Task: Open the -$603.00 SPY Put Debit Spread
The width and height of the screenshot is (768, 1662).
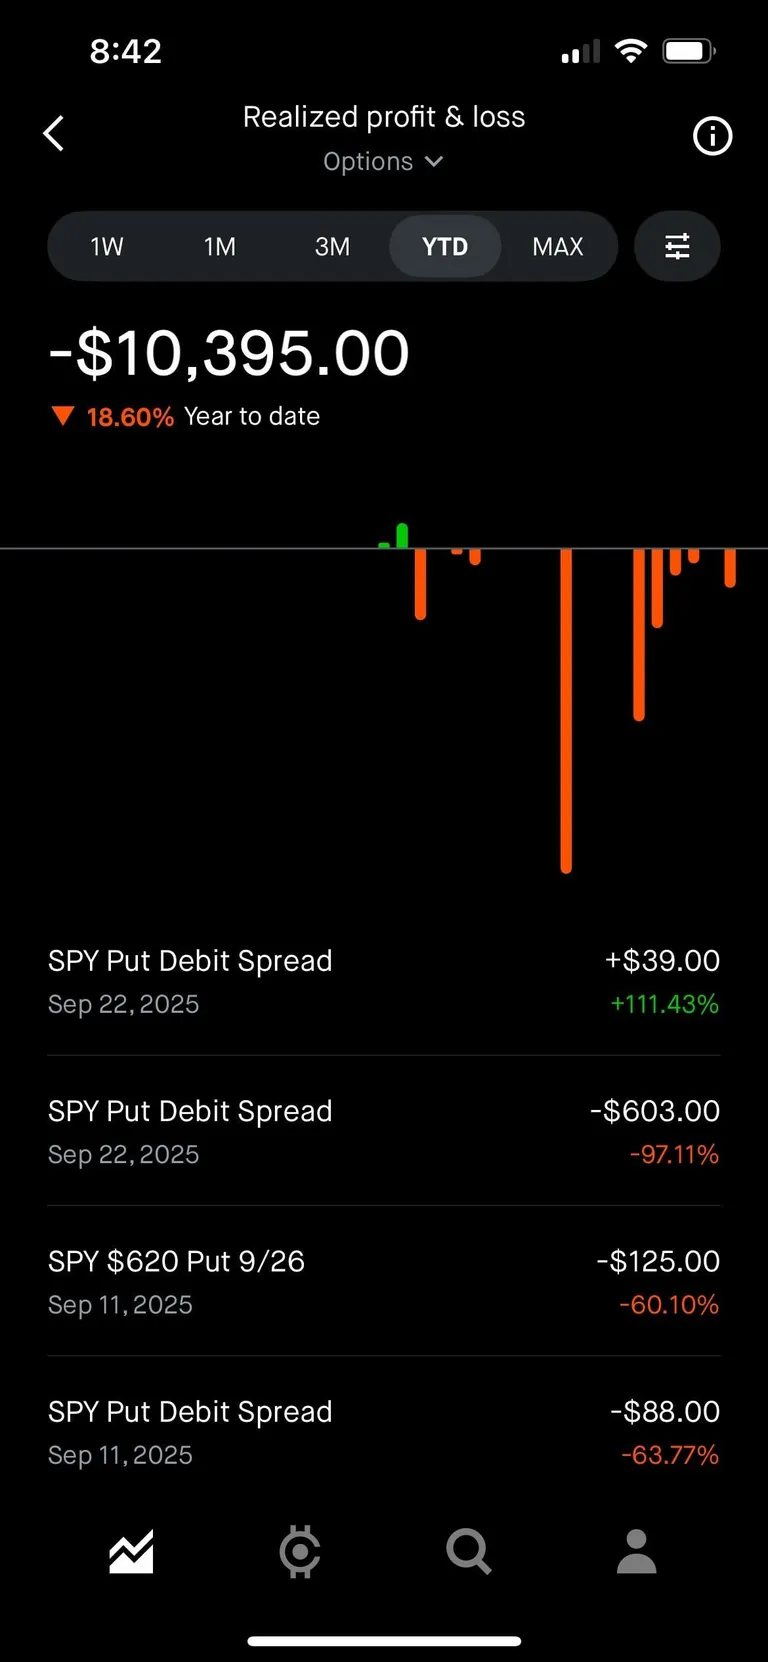Action: tap(384, 1131)
